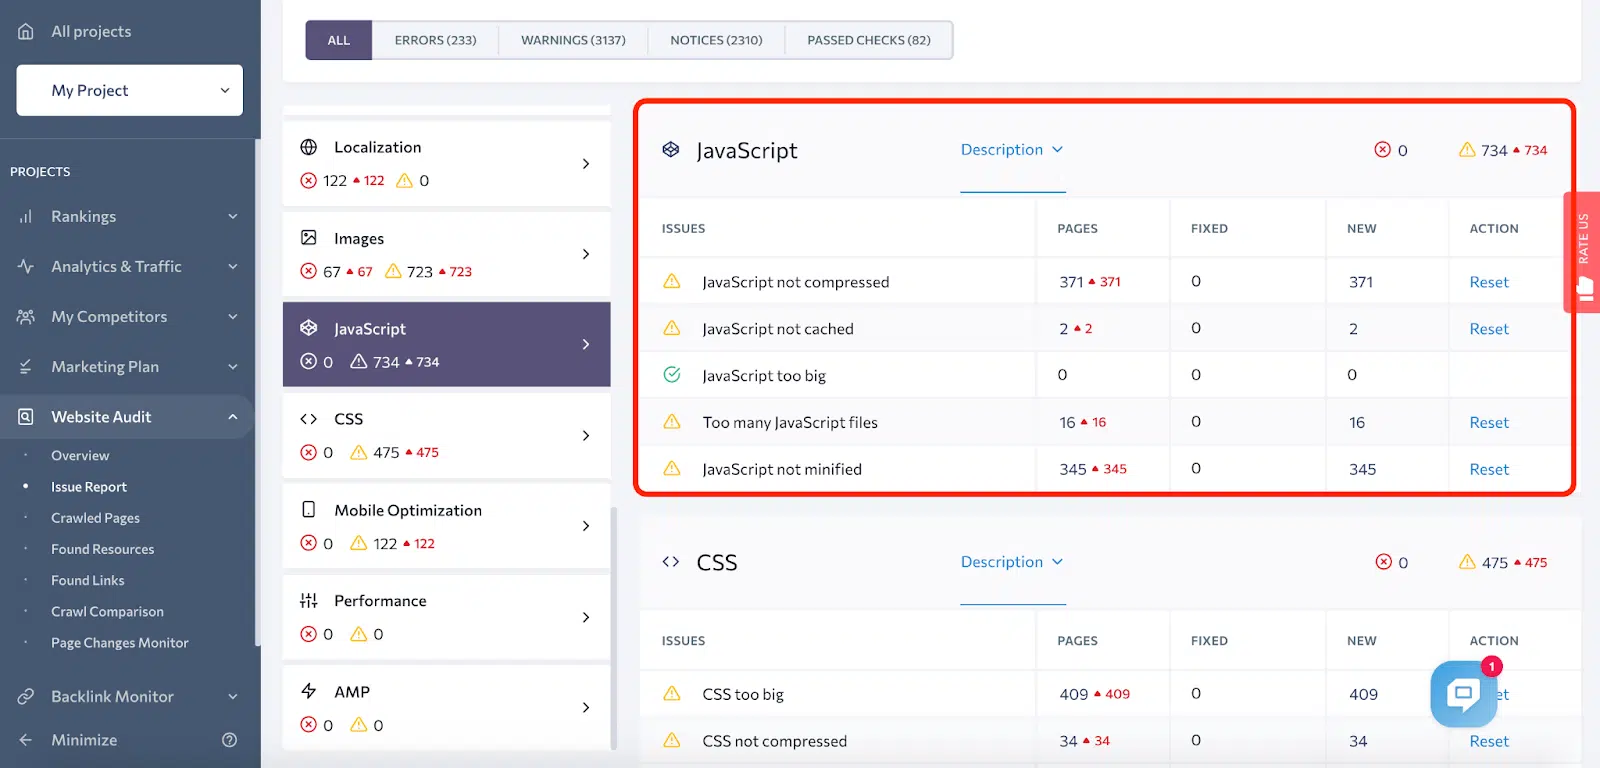
Task: Reset the JavaScript not minified issue
Action: (x=1488, y=469)
